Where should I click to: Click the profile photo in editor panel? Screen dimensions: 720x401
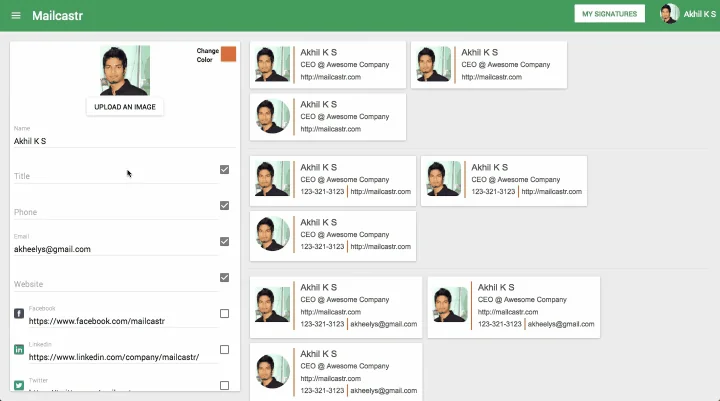[x=125, y=70]
